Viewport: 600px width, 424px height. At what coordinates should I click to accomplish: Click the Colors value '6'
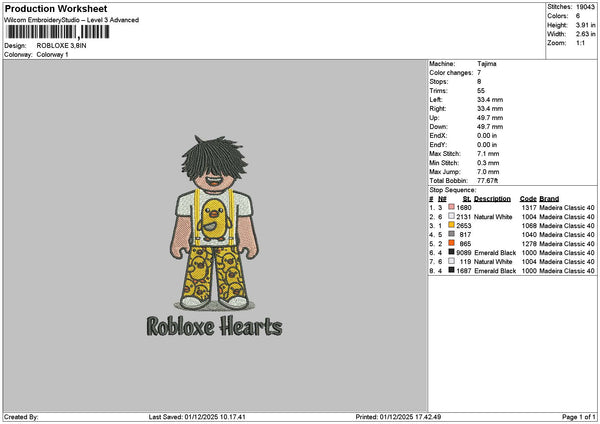pos(578,16)
